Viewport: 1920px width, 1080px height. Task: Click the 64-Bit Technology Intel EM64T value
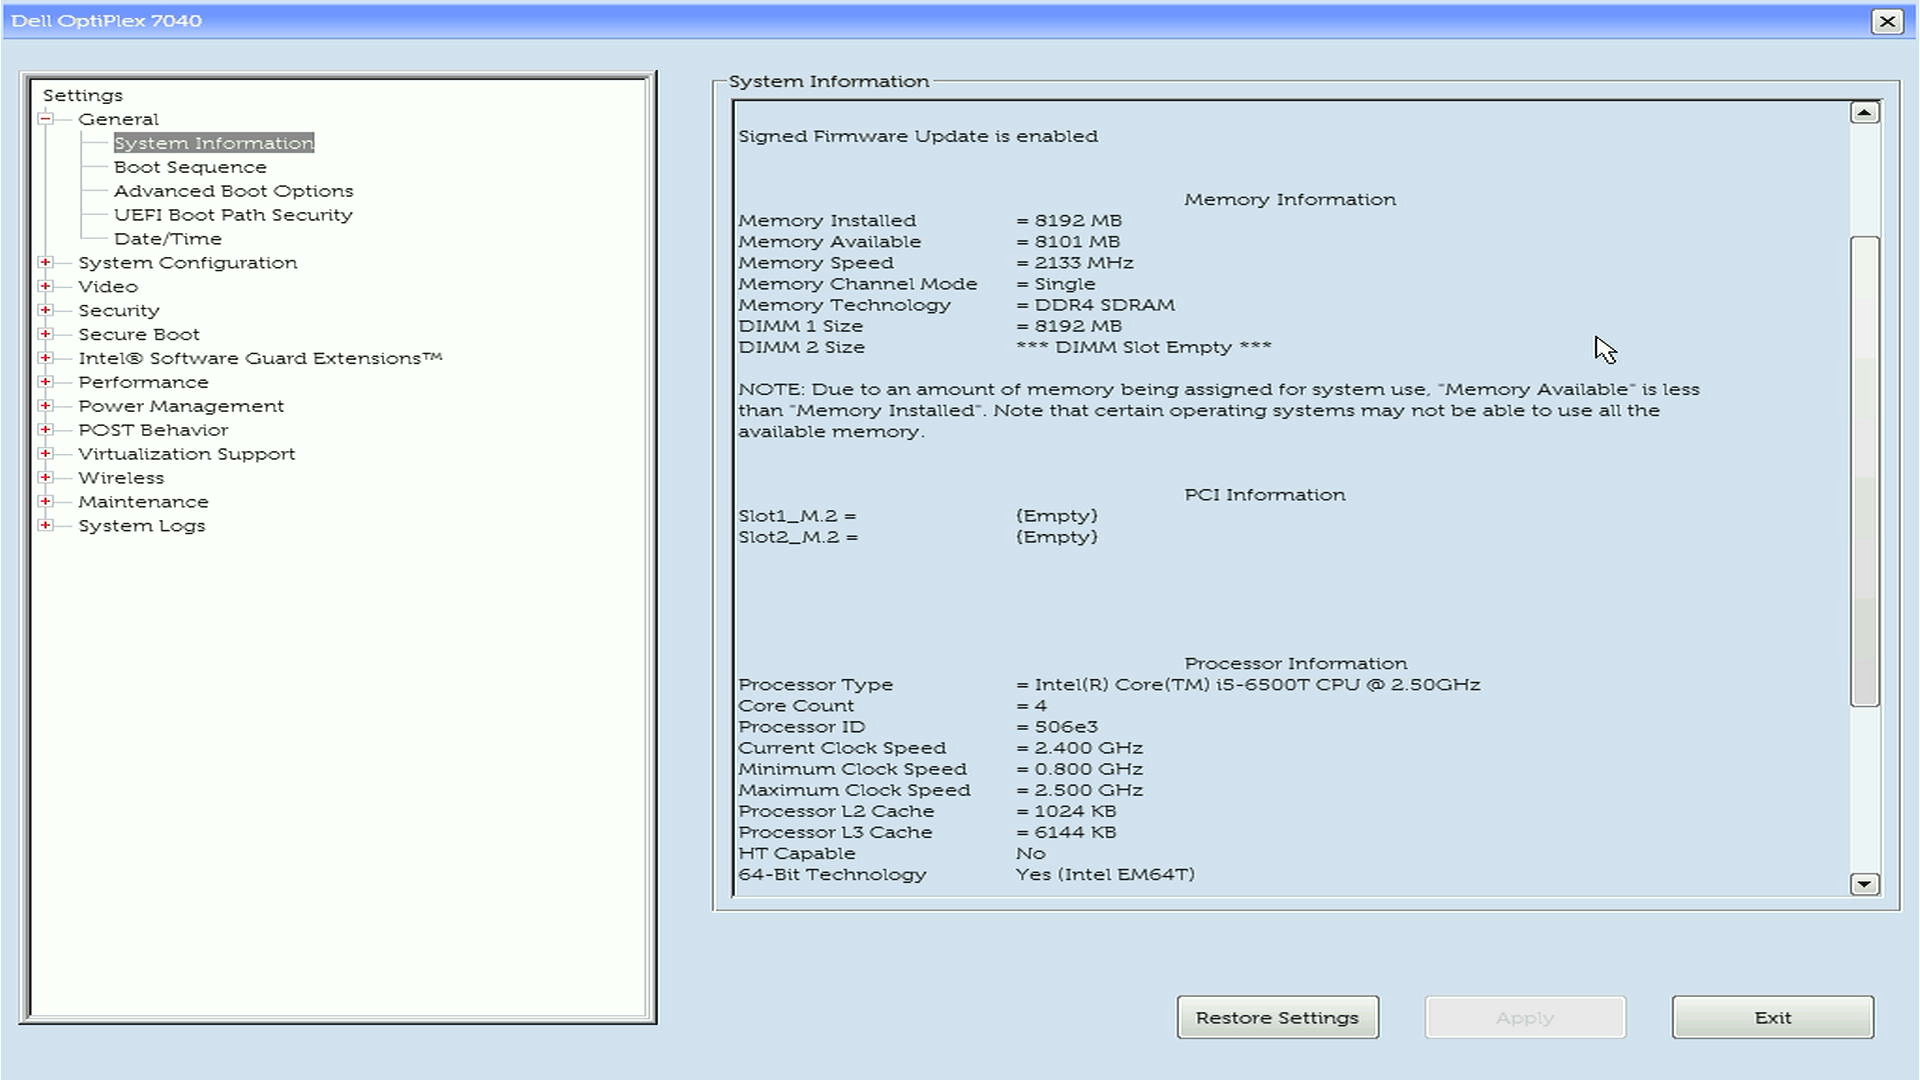(x=1105, y=875)
